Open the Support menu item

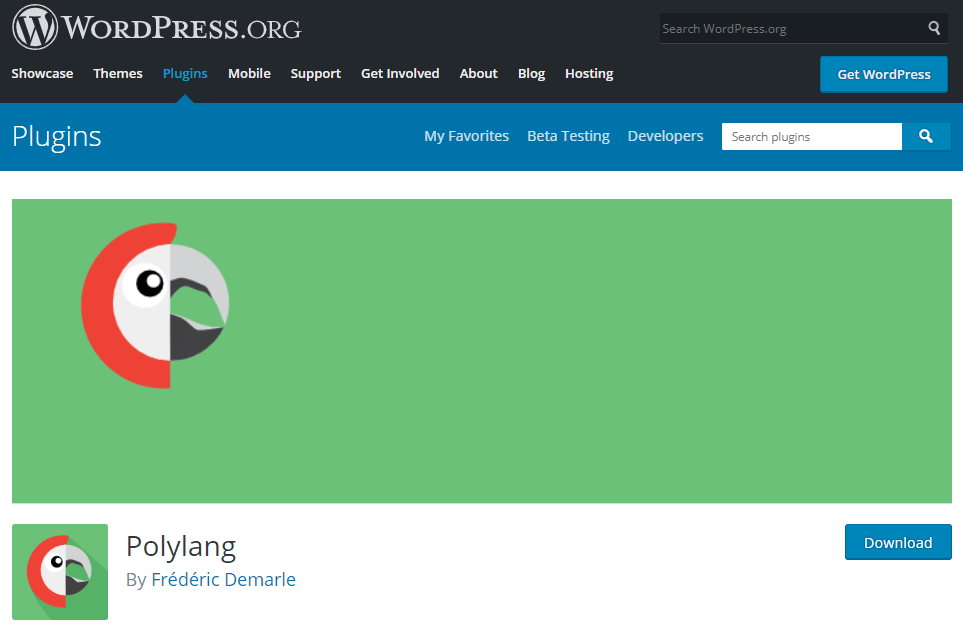click(316, 74)
